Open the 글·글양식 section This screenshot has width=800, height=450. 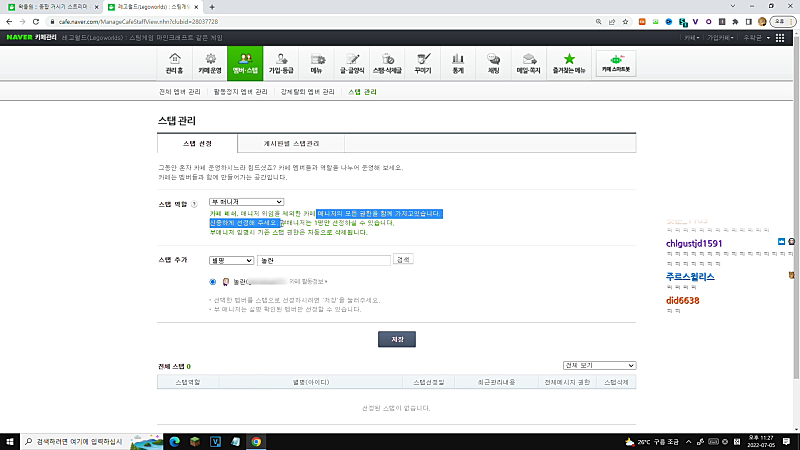coord(352,64)
